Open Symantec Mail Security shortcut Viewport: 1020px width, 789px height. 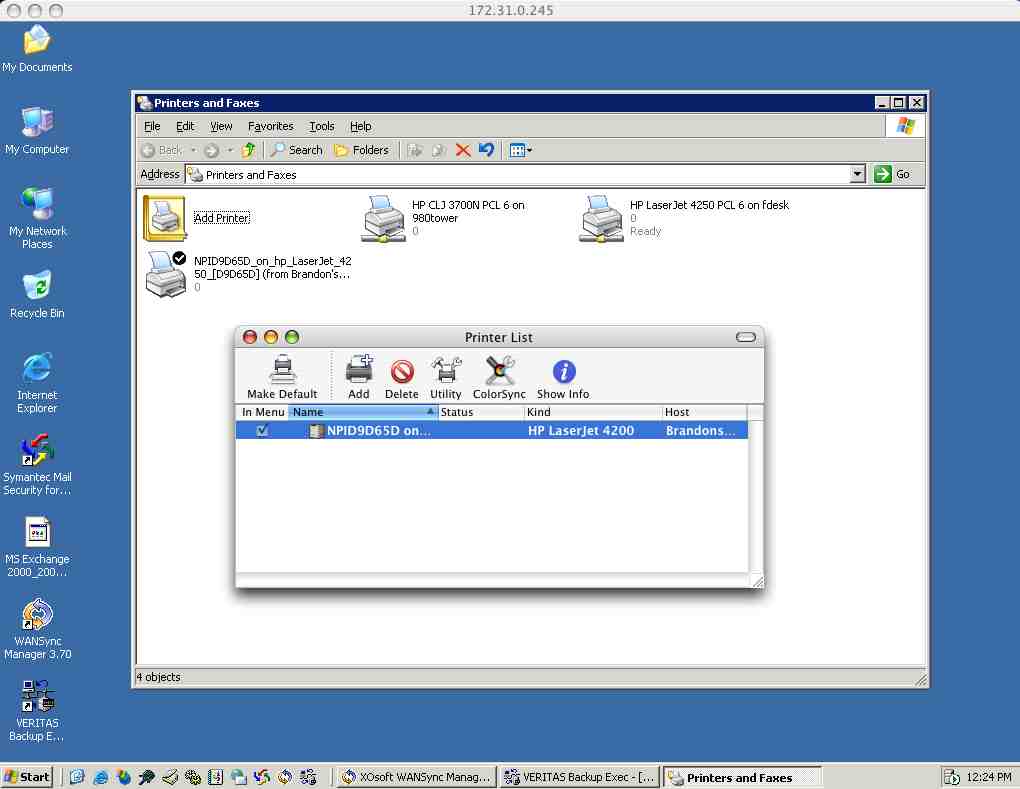pyautogui.click(x=37, y=466)
